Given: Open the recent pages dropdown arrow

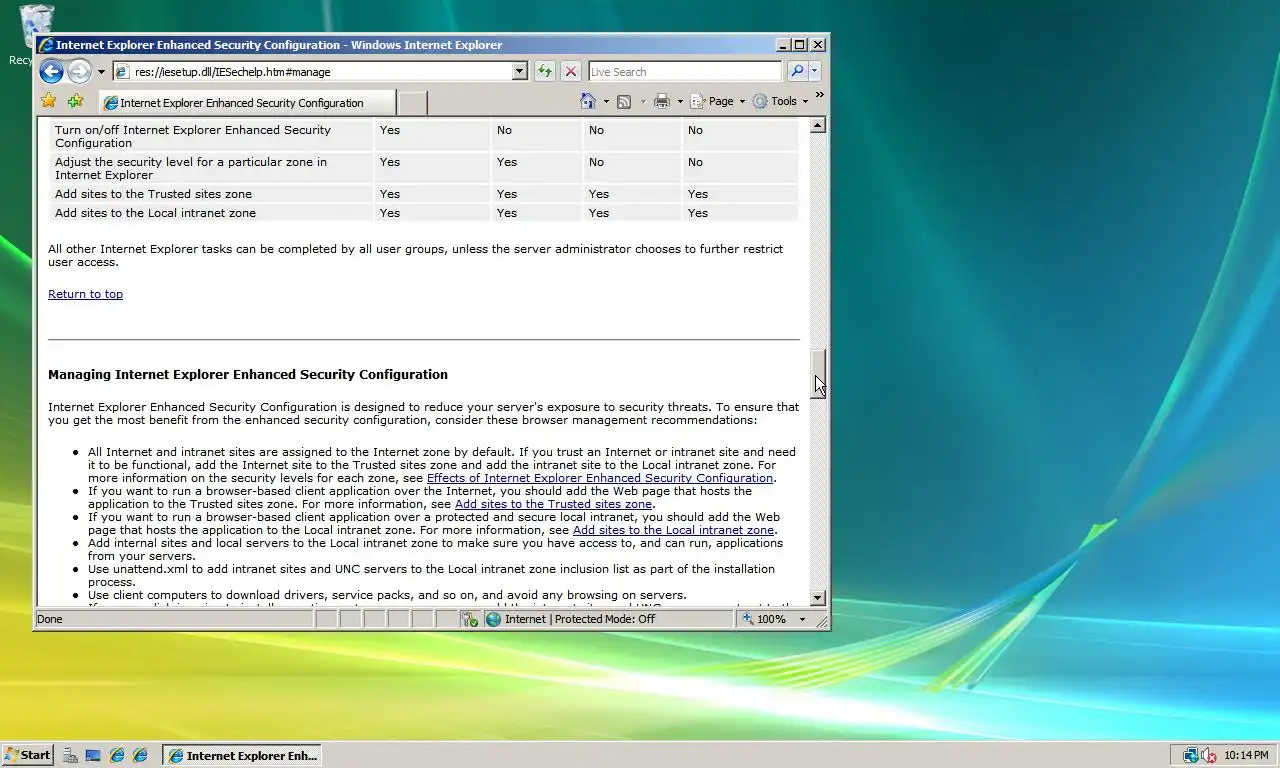Looking at the screenshot, I should click(x=101, y=72).
